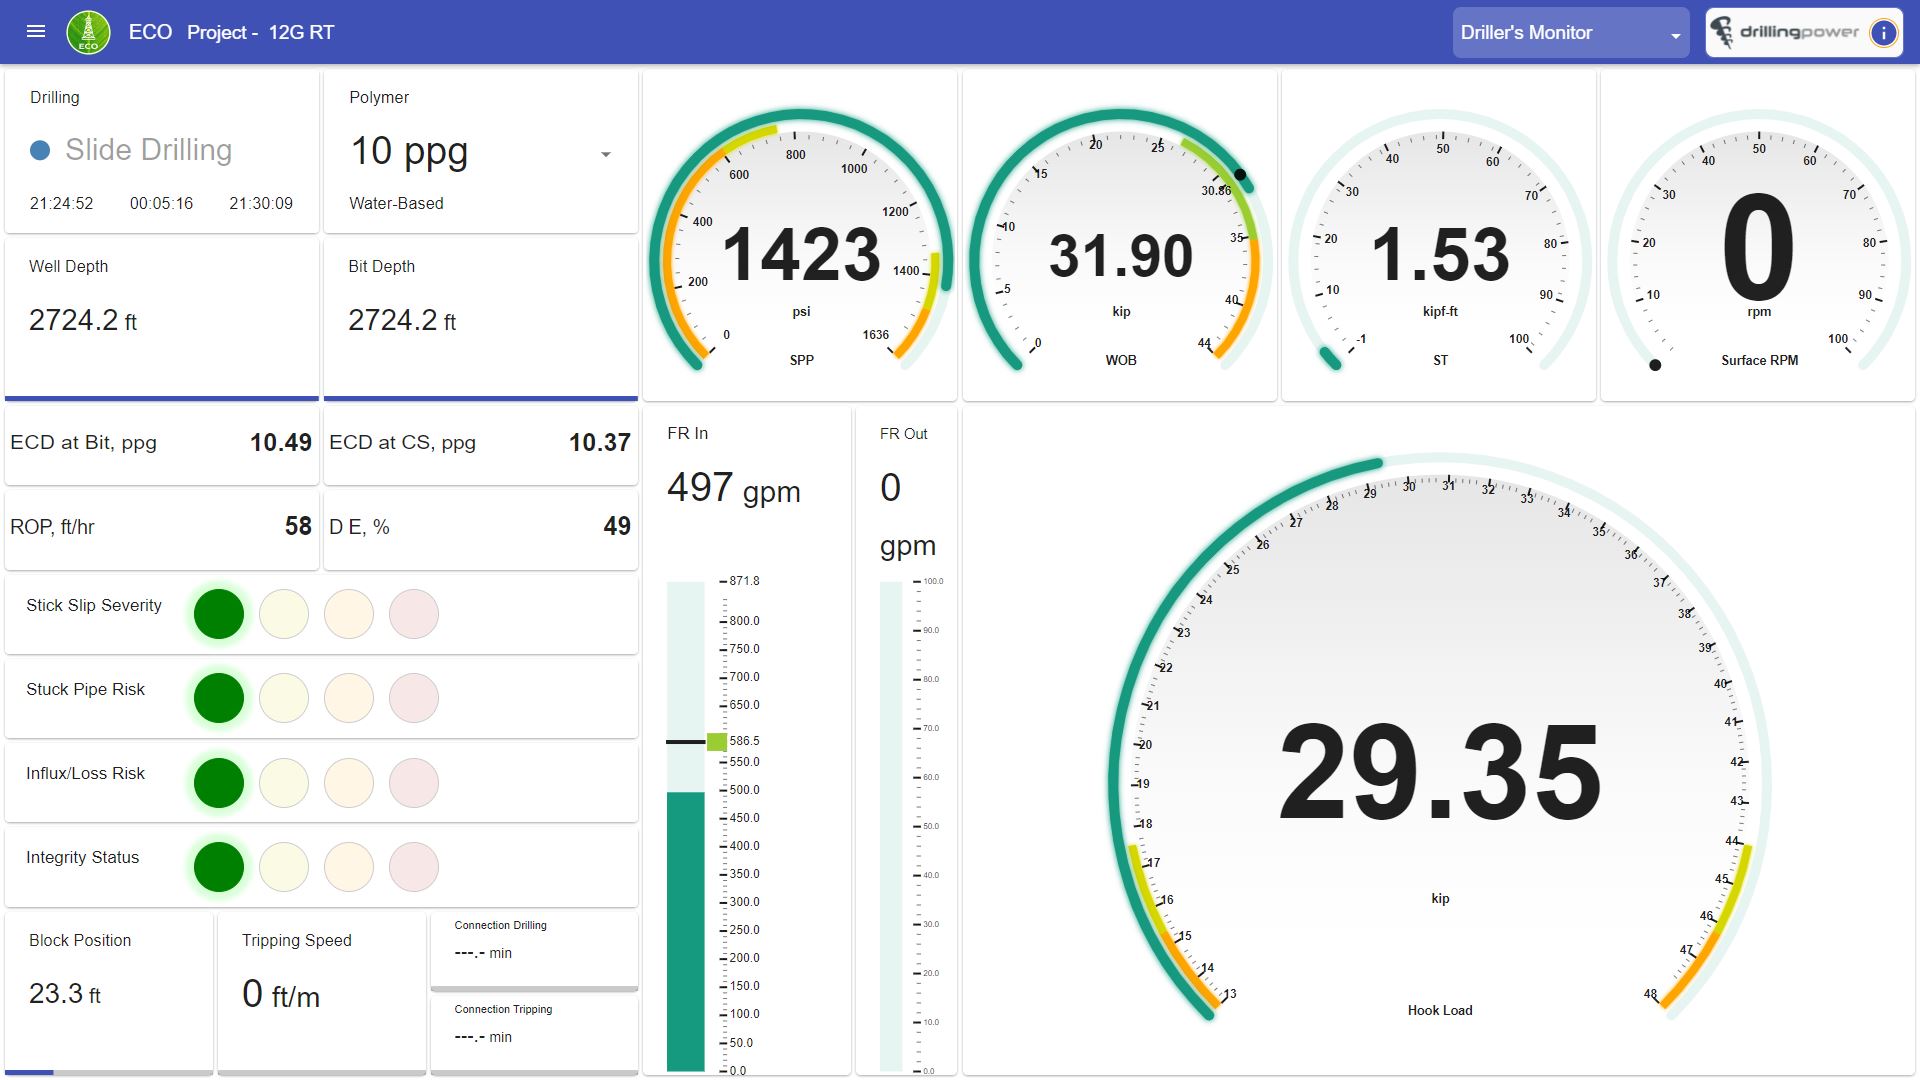
Task: Expand the Polymer 10 ppg mud dropdown
Action: pos(605,154)
